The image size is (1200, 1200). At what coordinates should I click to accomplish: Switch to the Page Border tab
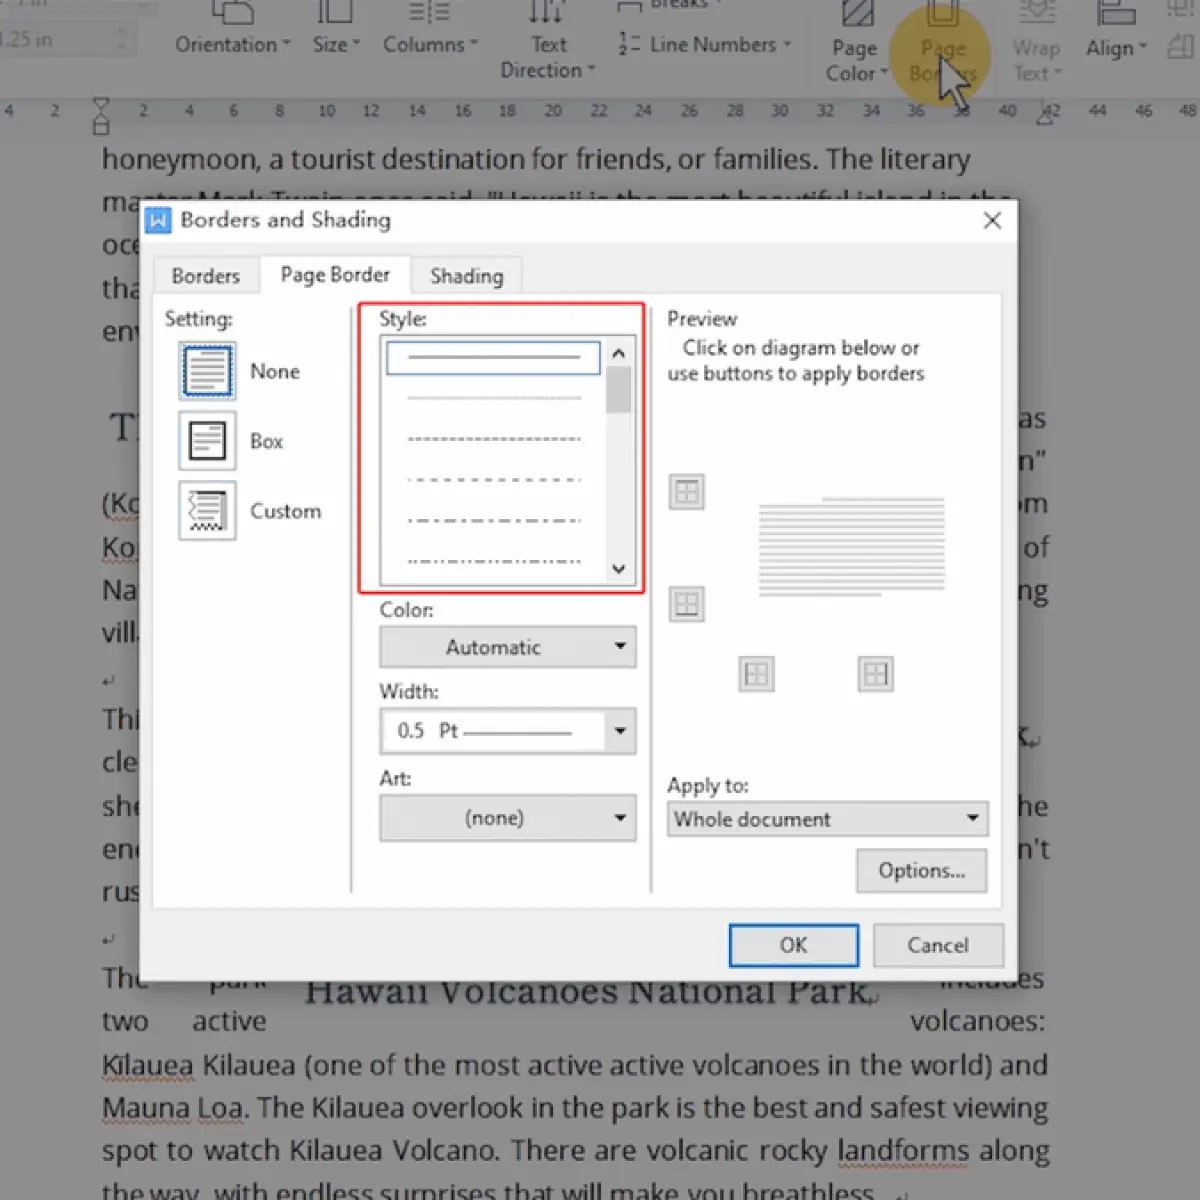[x=335, y=274]
